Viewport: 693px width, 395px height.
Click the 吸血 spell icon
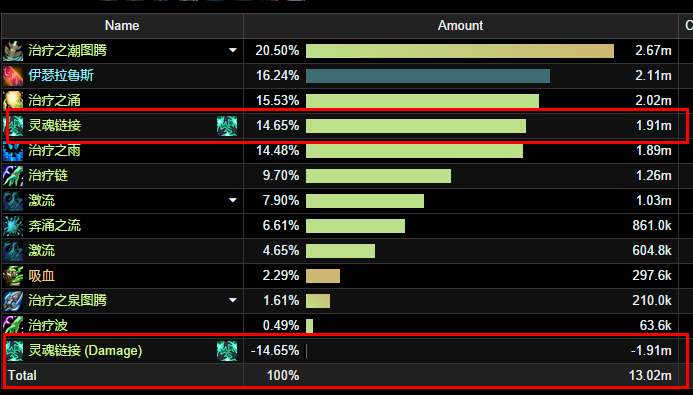[x=13, y=276]
